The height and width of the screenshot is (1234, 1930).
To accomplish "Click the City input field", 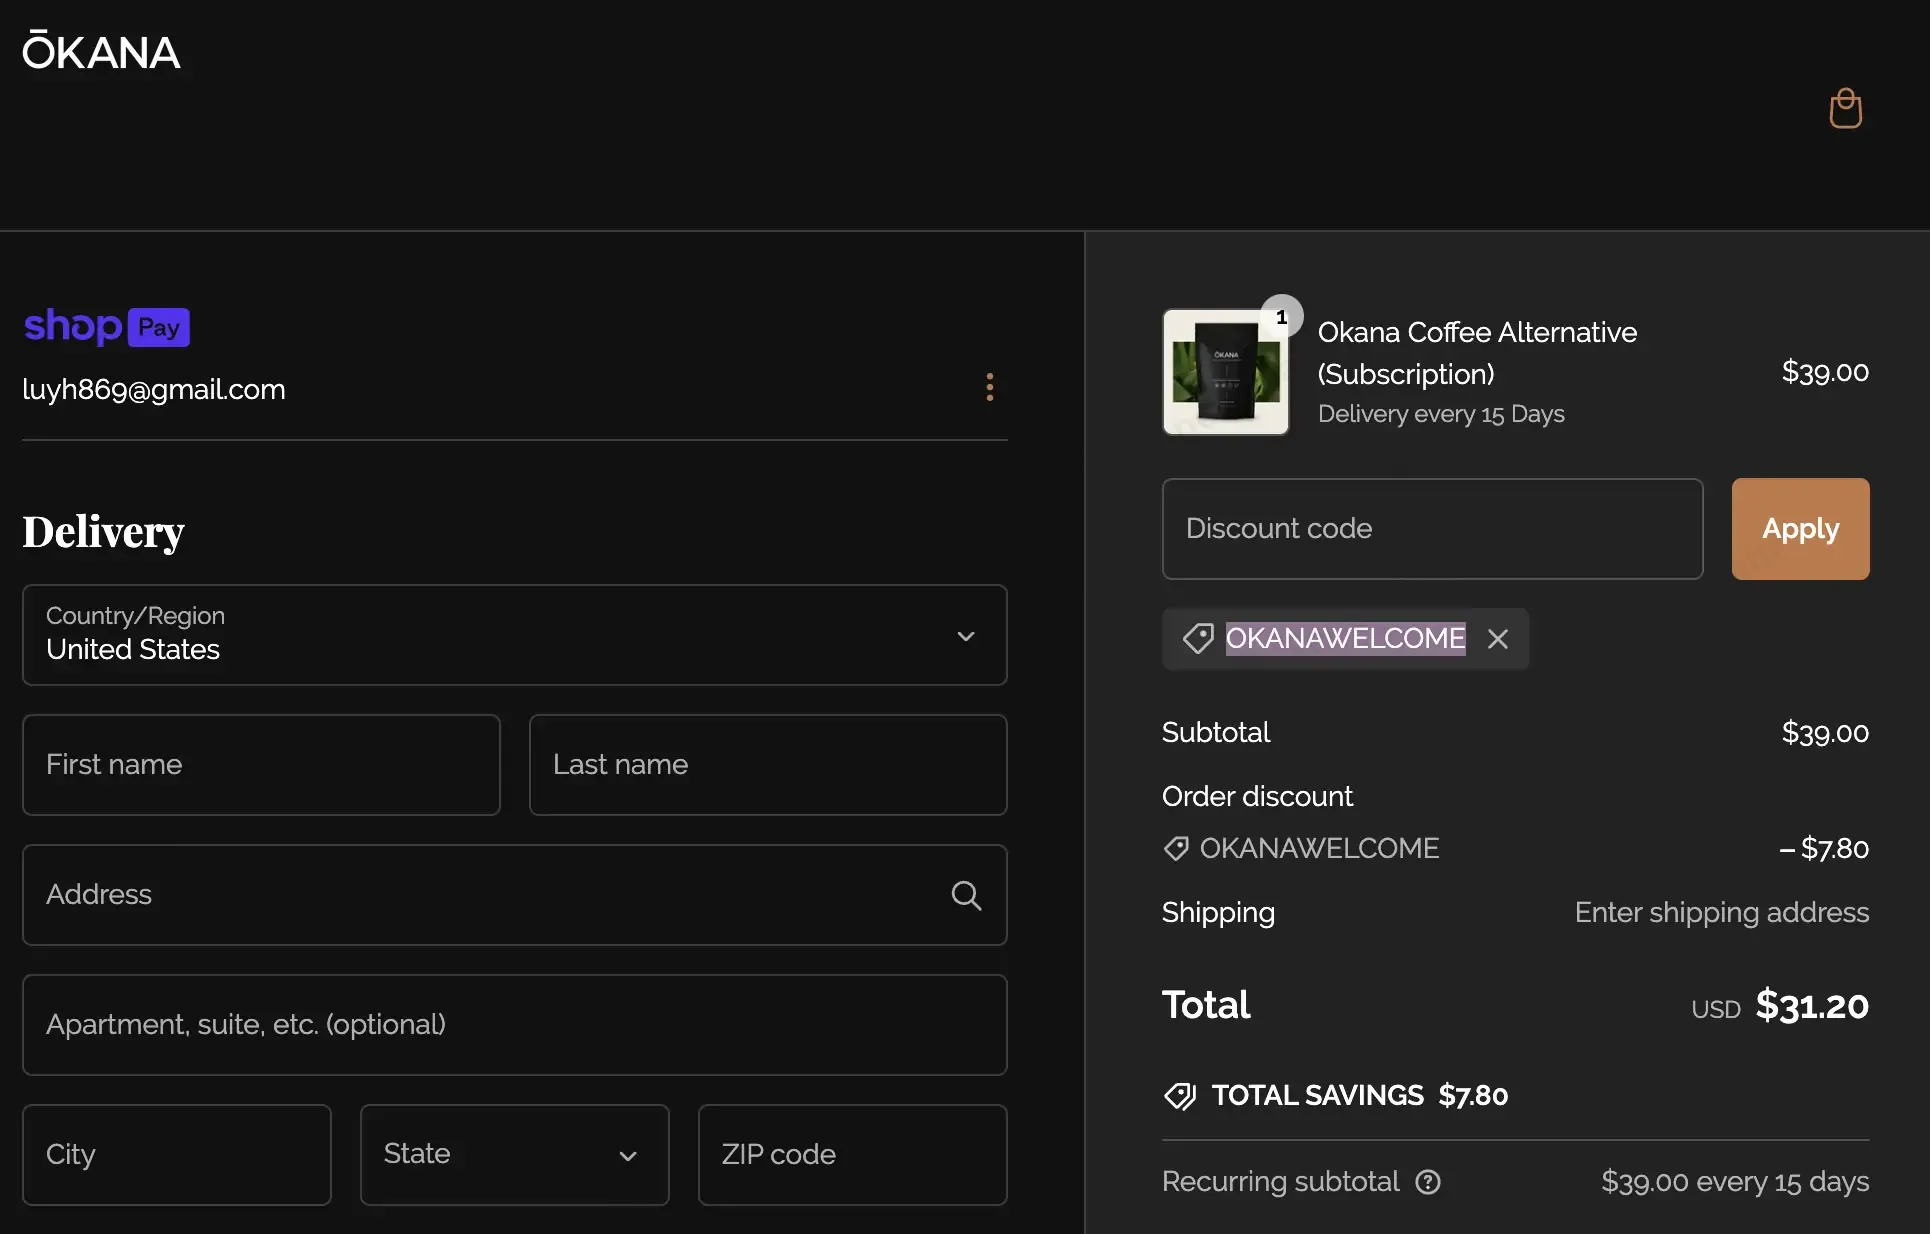I will tap(176, 1155).
